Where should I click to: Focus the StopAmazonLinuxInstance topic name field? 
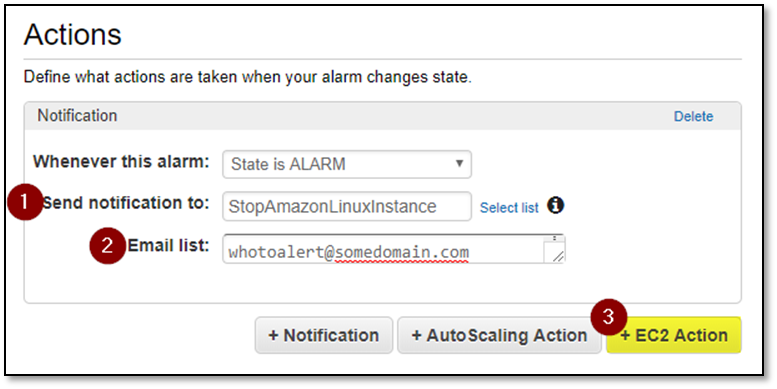click(x=347, y=206)
